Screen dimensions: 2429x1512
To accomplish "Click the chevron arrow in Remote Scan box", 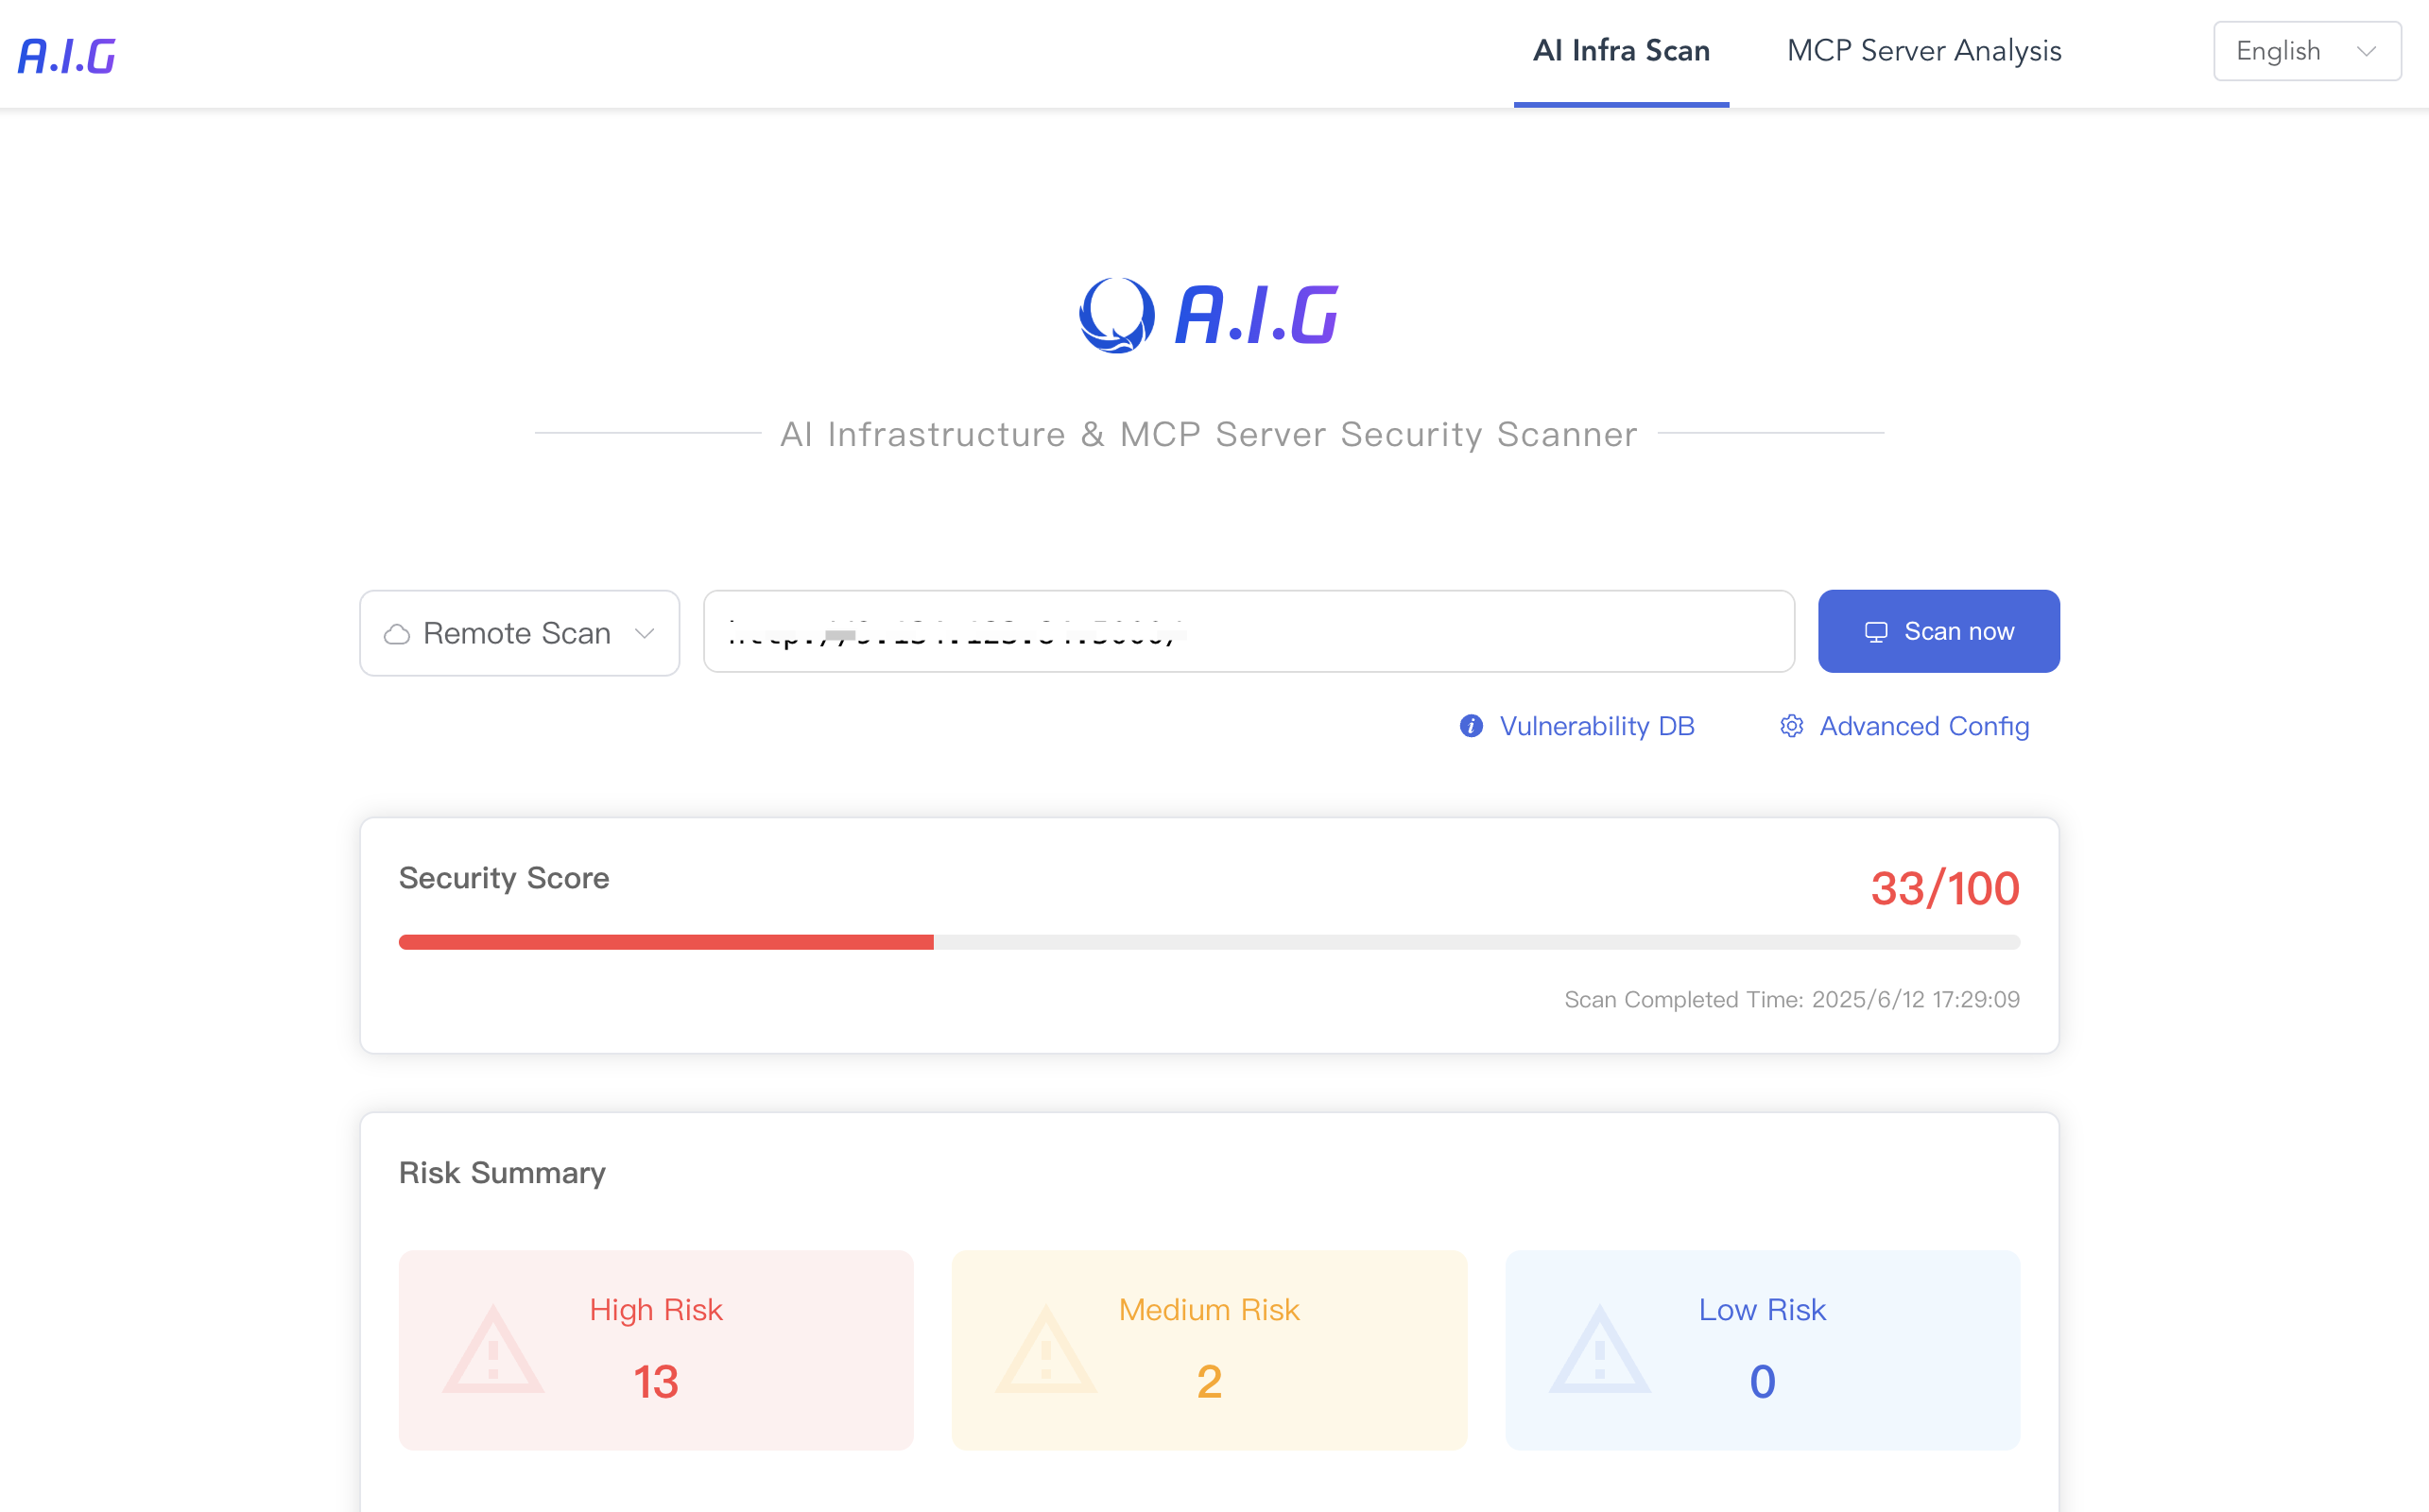I will [x=645, y=634].
